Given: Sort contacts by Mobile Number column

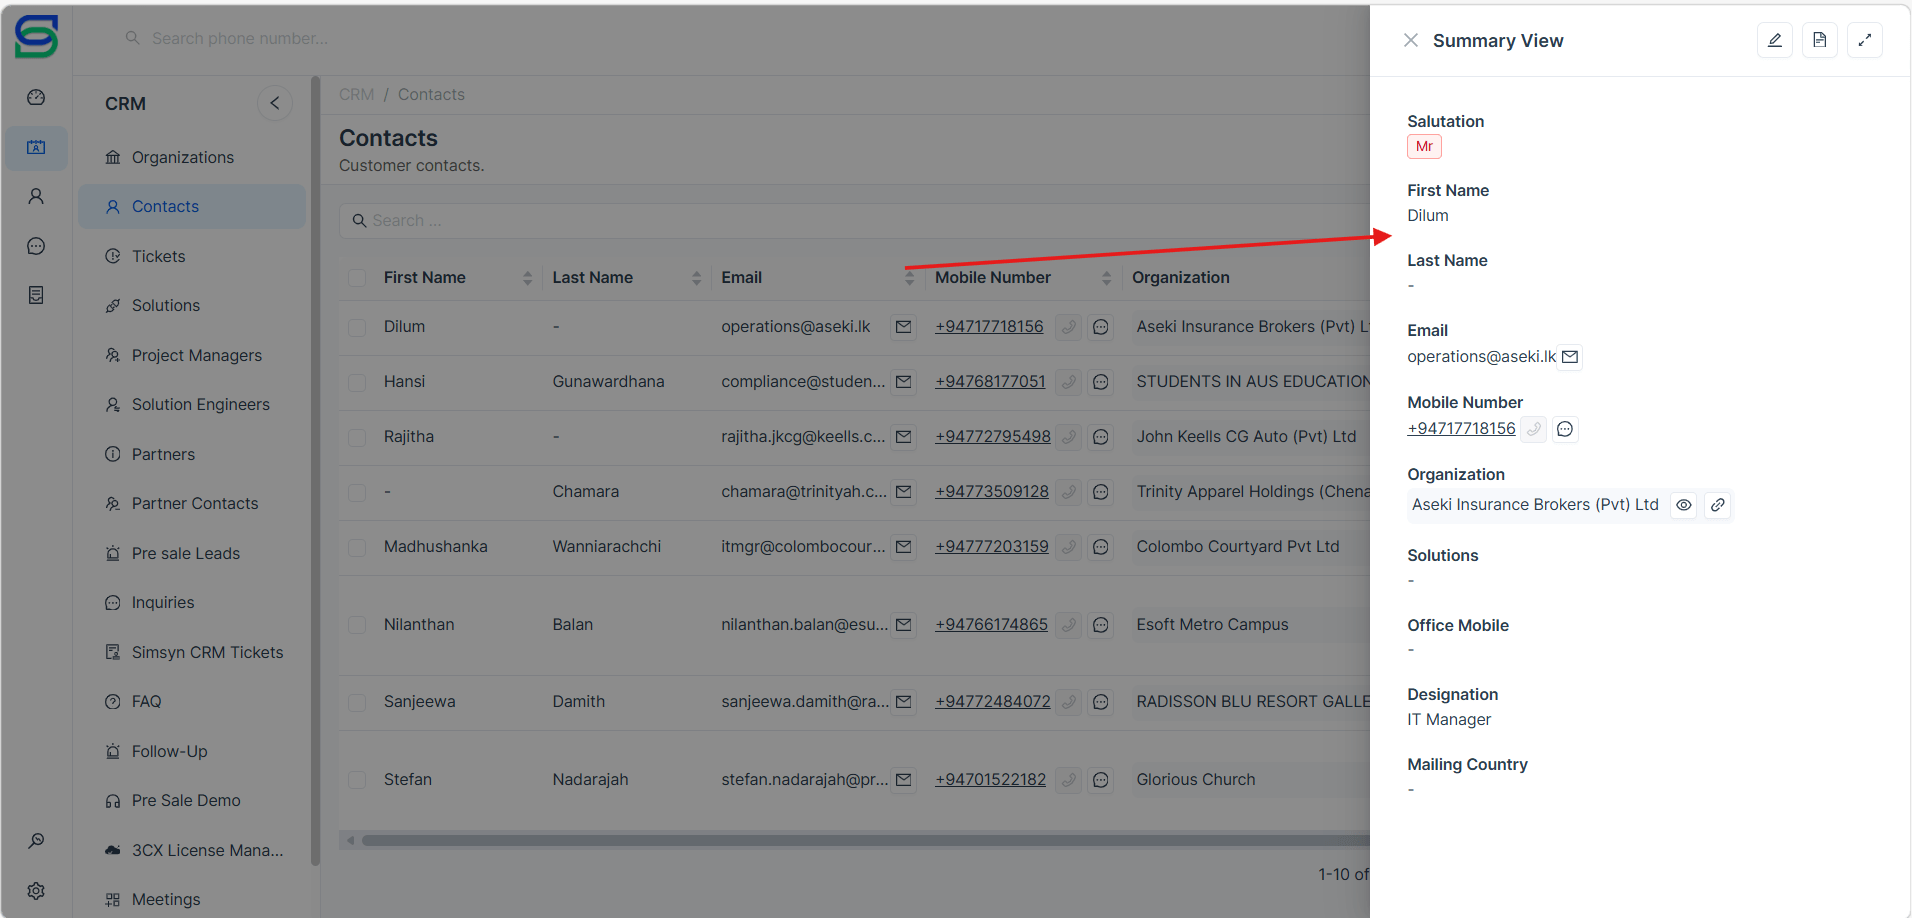Looking at the screenshot, I should coord(1106,278).
